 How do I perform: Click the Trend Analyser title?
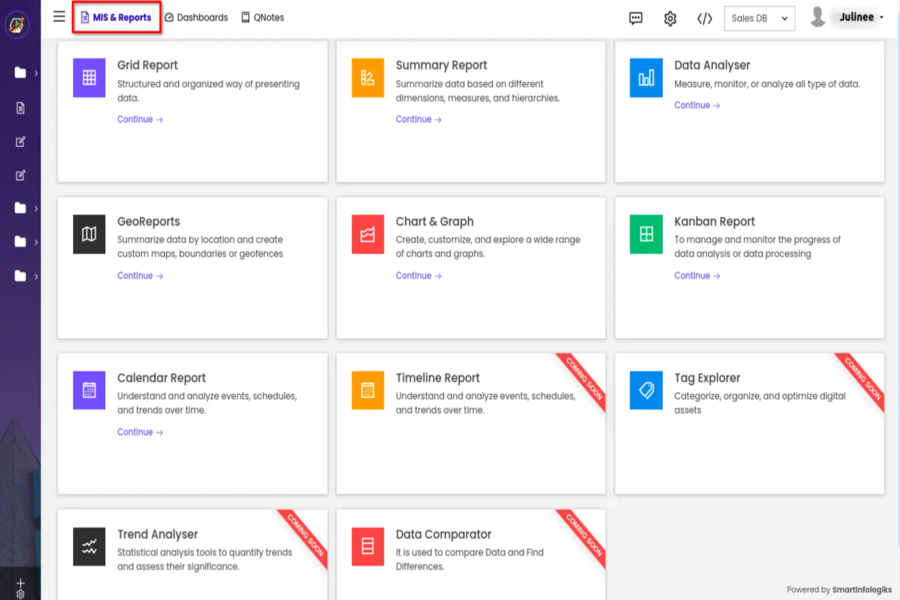click(x=157, y=534)
